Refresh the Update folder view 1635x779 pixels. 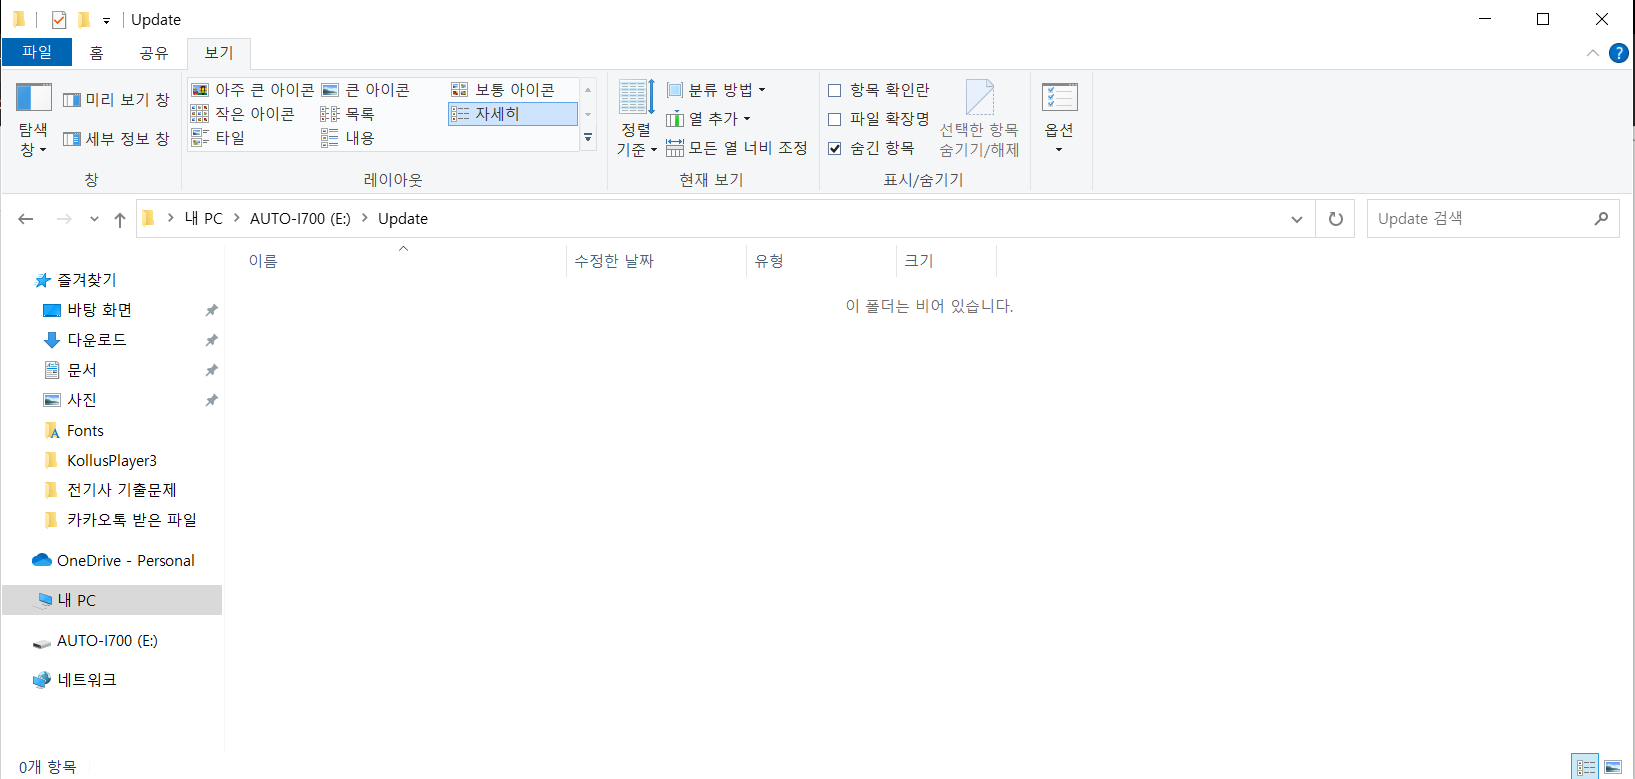click(1336, 219)
